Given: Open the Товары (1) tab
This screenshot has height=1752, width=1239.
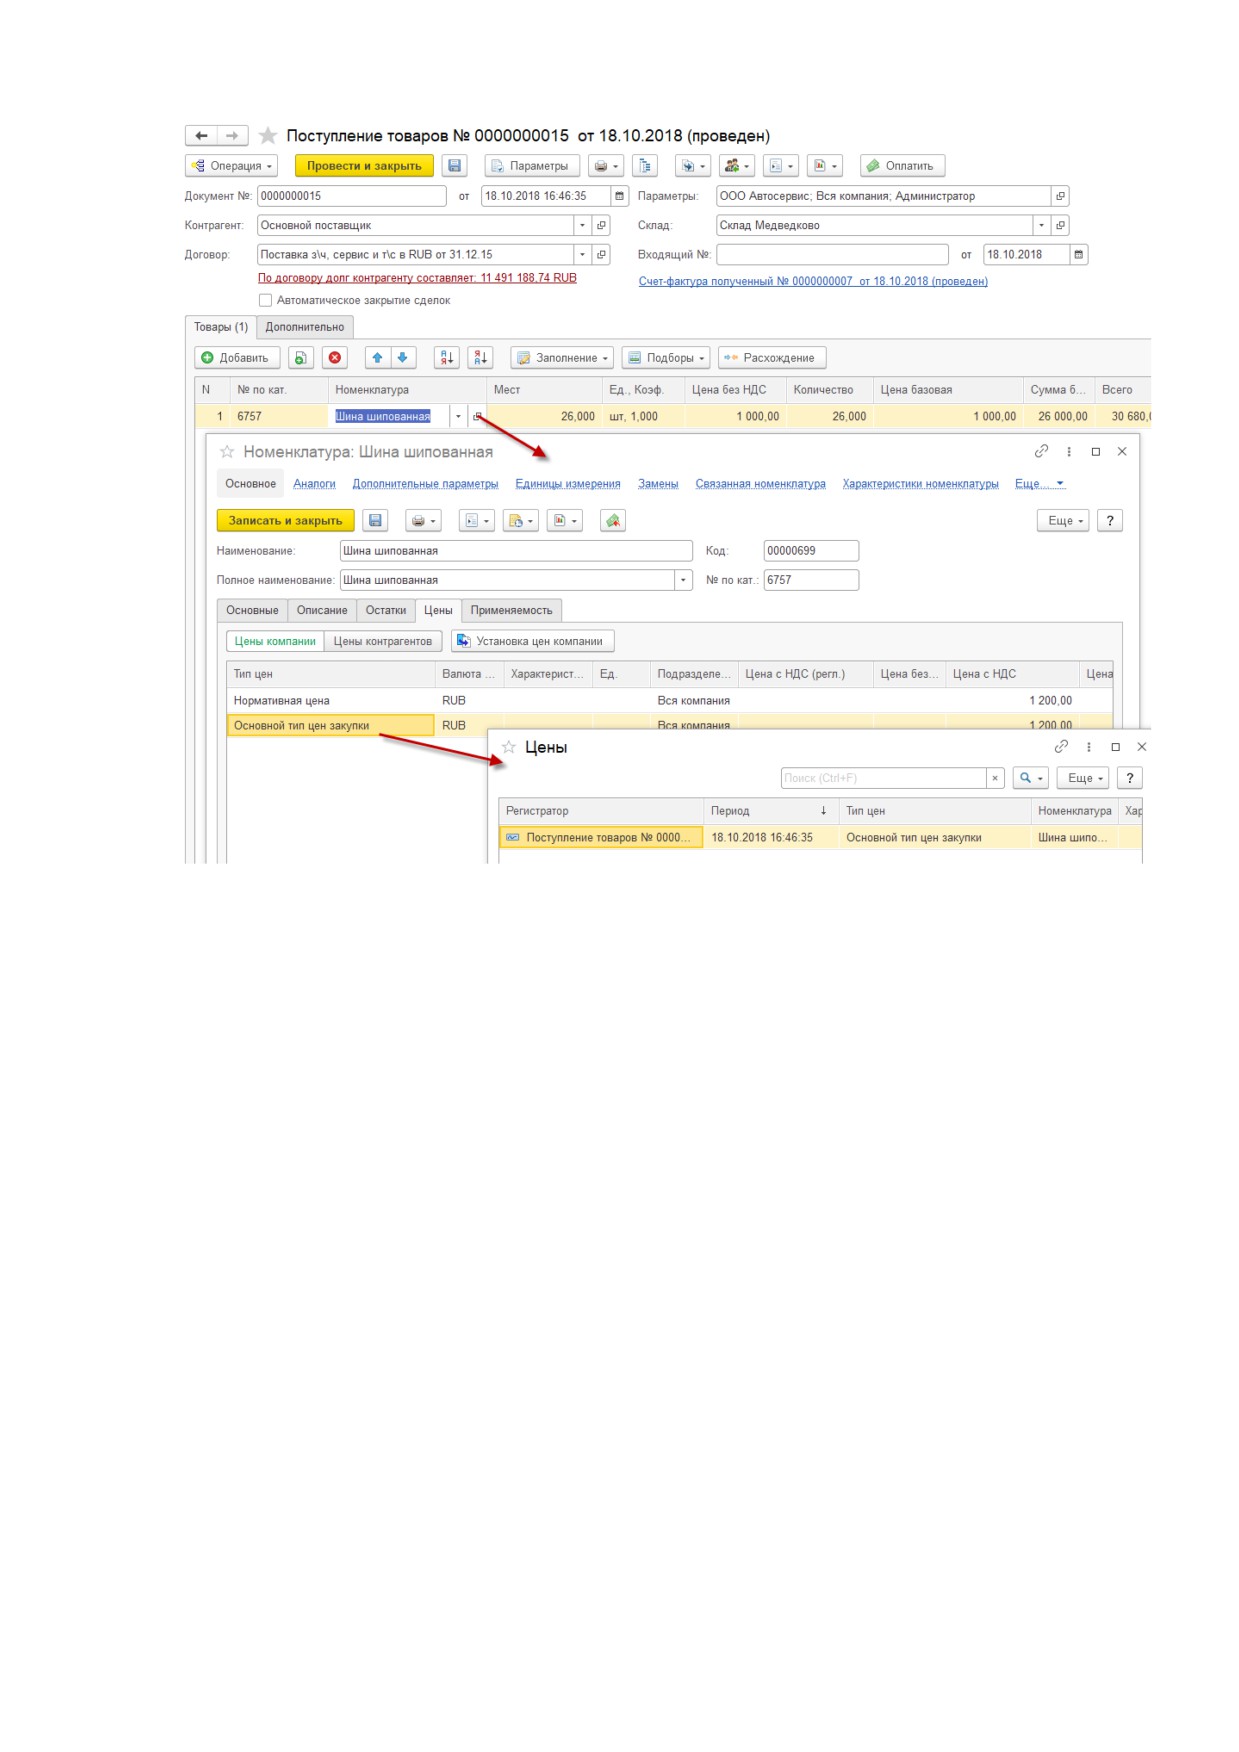Looking at the screenshot, I should click(221, 328).
